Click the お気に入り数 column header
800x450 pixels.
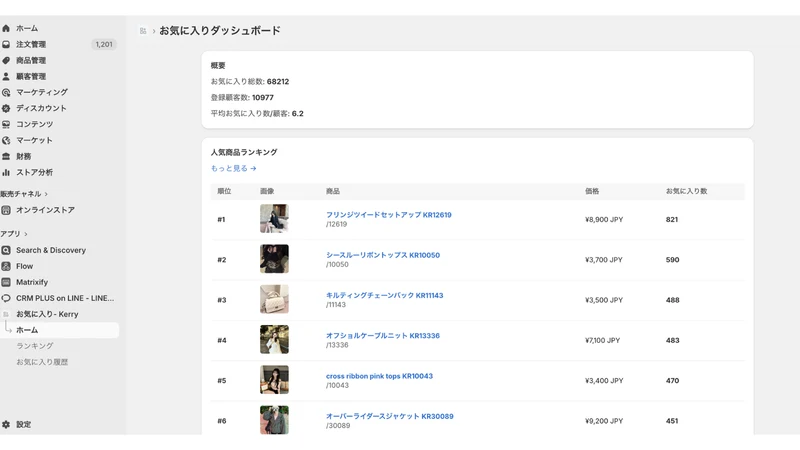coord(686,191)
